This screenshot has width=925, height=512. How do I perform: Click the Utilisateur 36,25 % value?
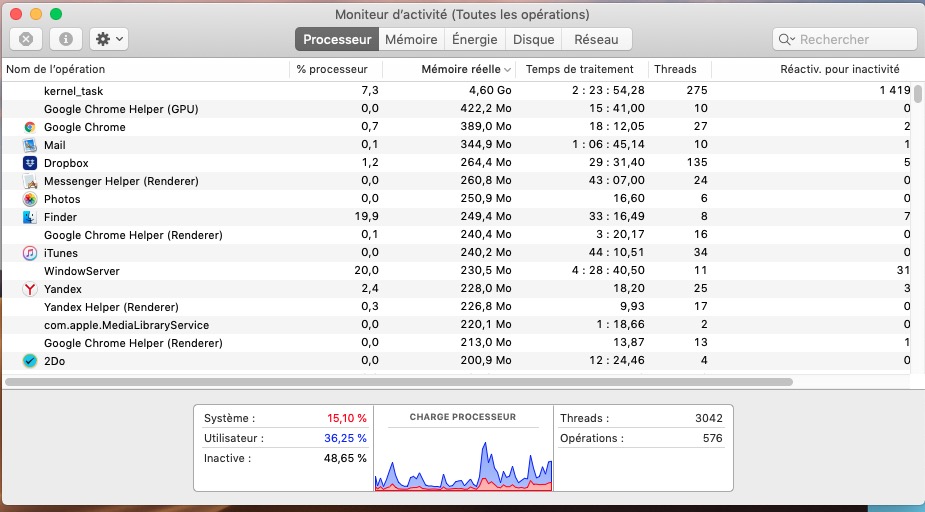click(345, 438)
